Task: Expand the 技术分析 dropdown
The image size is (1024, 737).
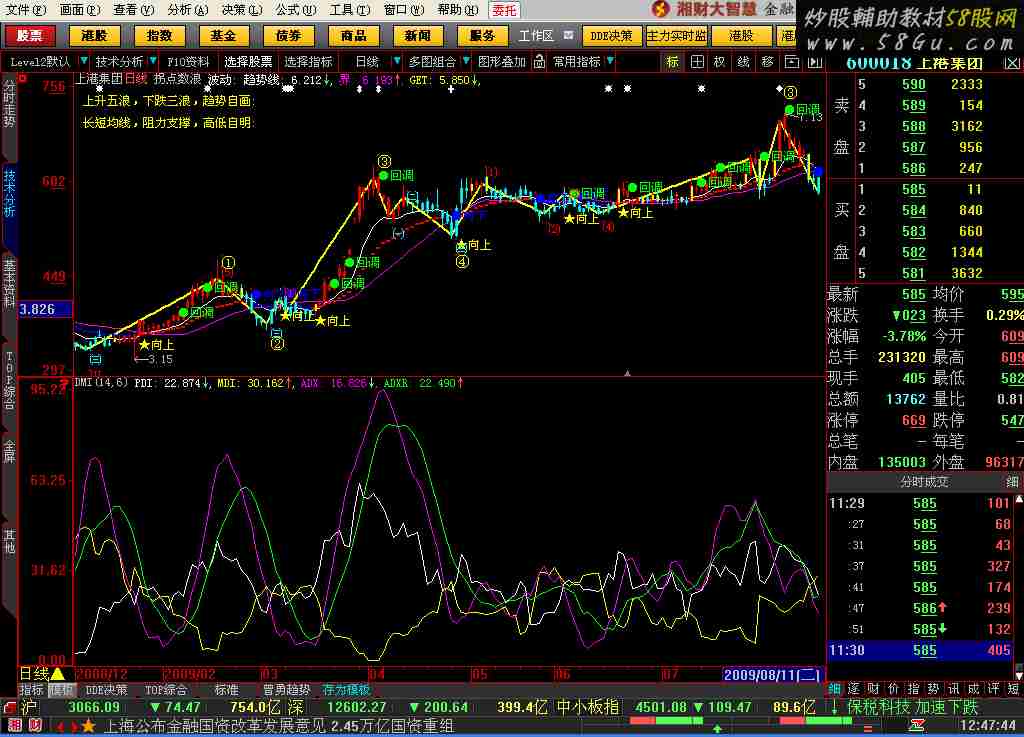Action: point(153,61)
